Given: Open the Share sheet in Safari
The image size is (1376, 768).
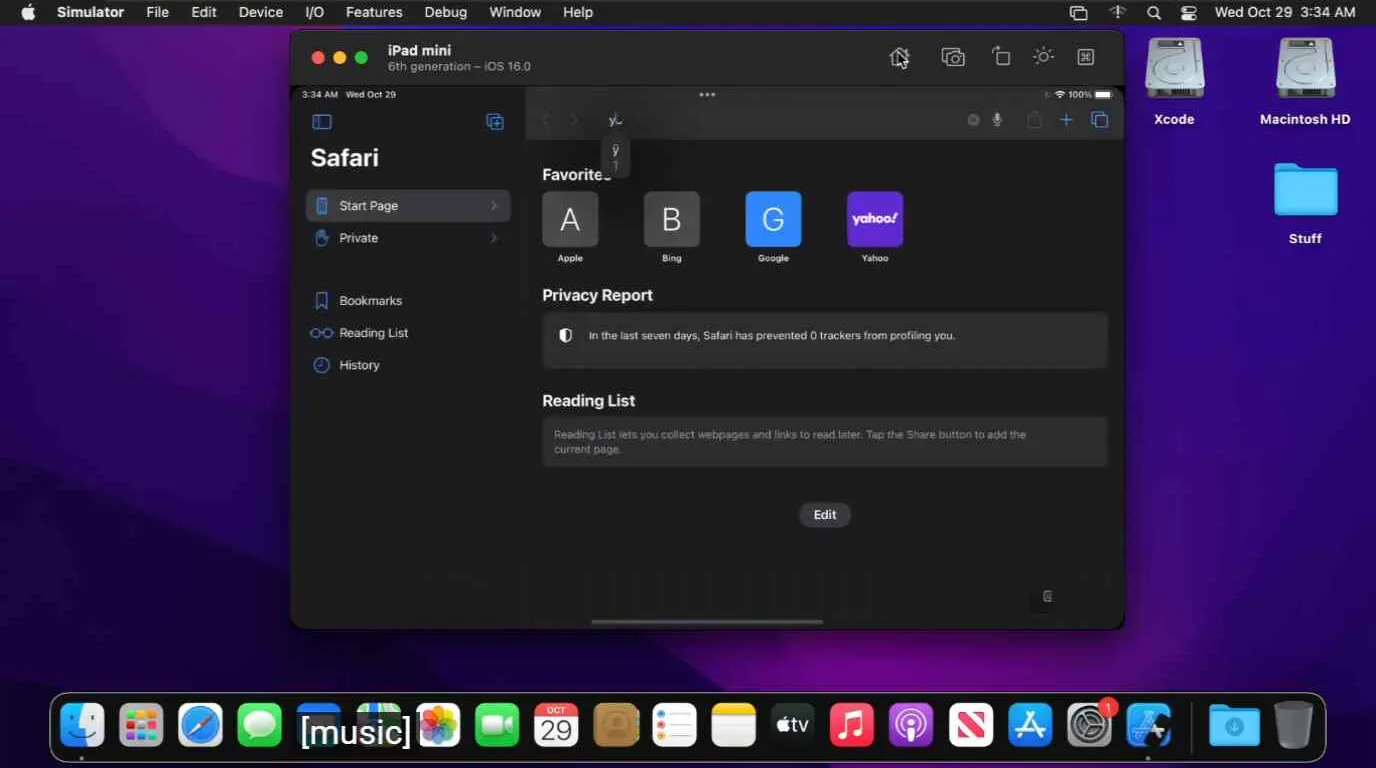Looking at the screenshot, I should pyautogui.click(x=1035, y=120).
